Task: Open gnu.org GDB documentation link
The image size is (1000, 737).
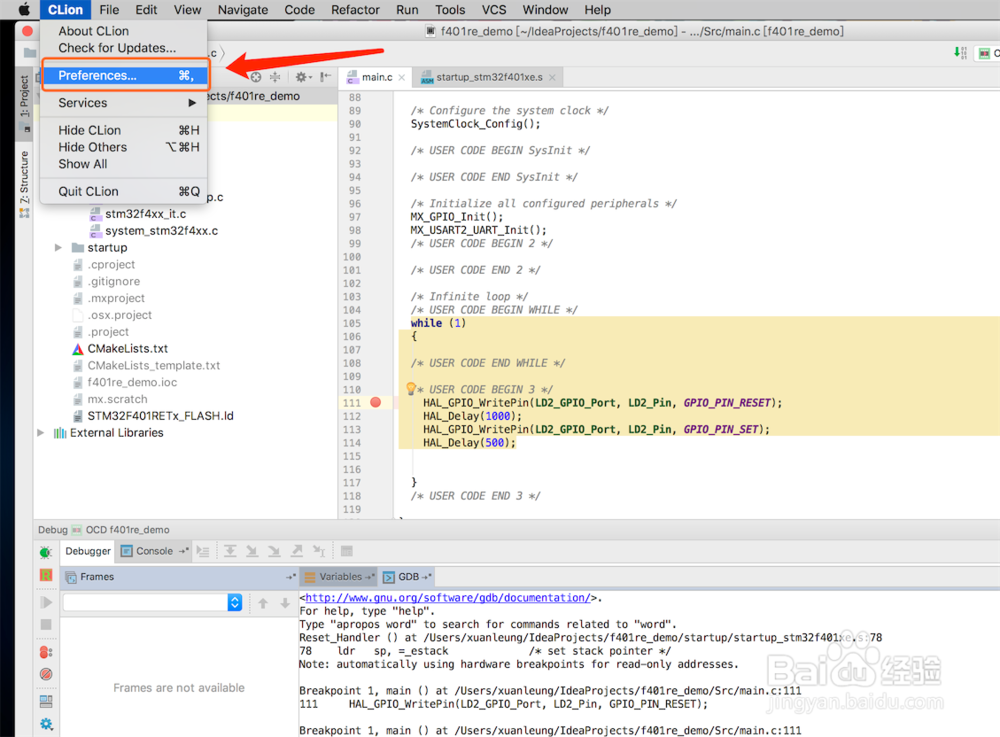Action: point(448,598)
